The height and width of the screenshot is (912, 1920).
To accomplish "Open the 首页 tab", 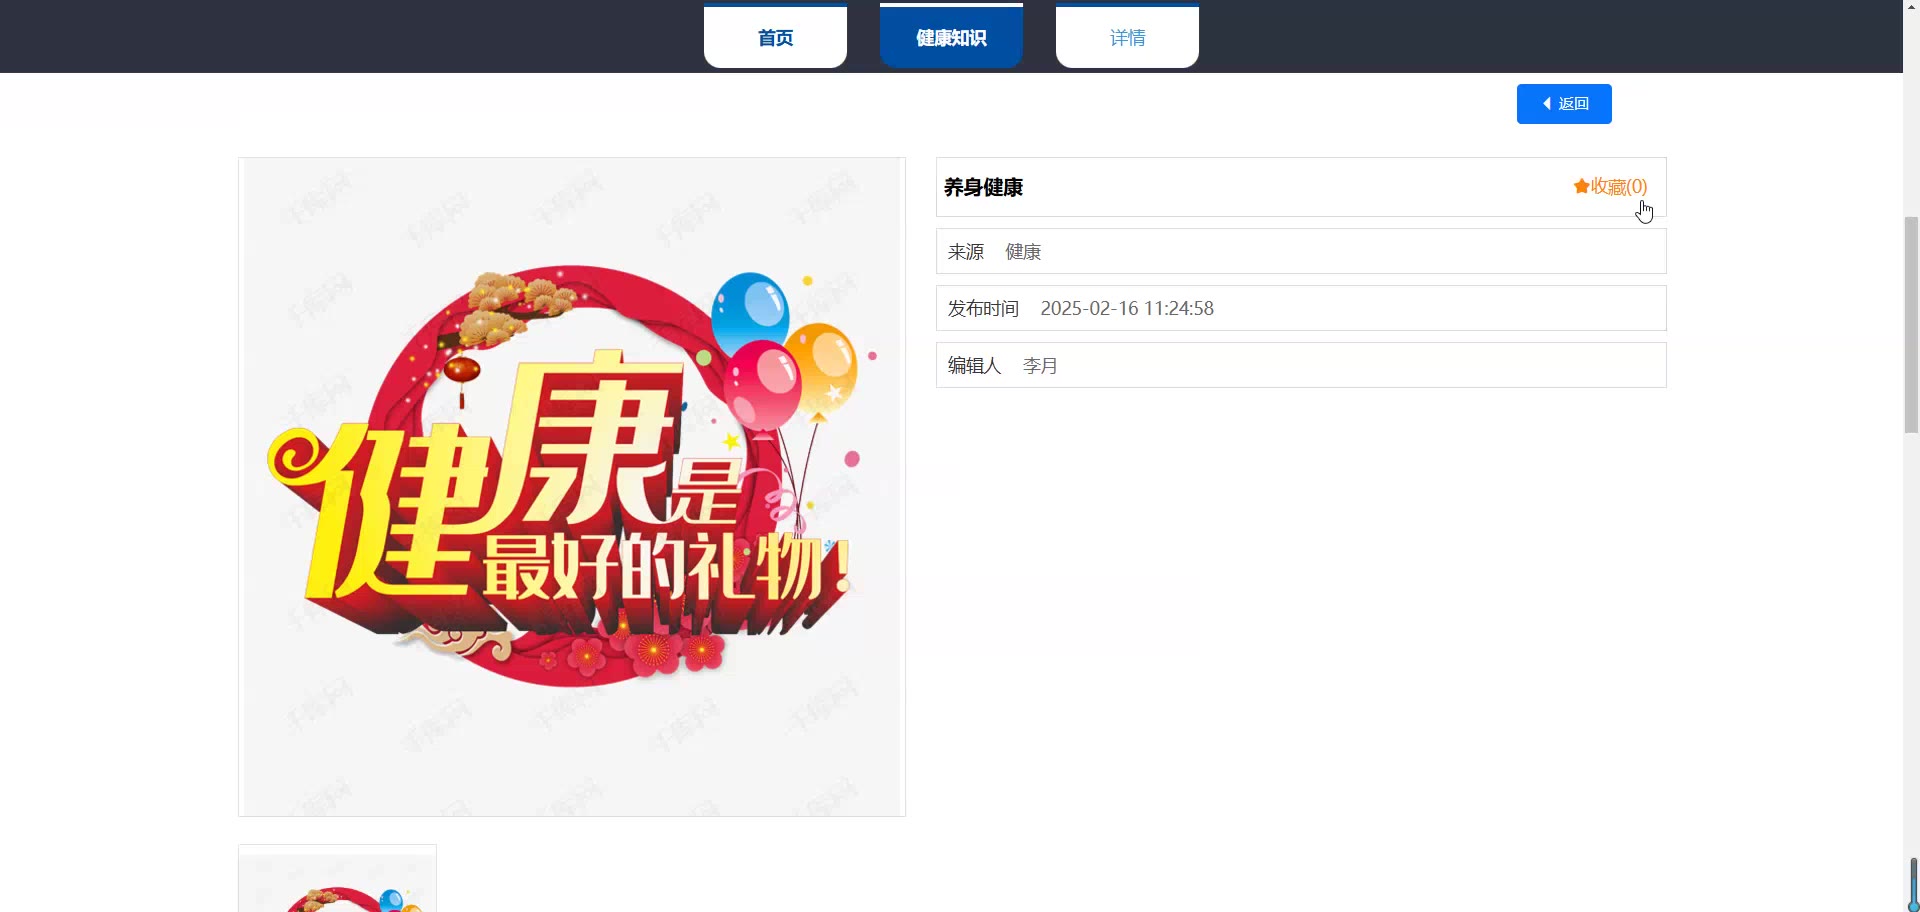I will pyautogui.click(x=775, y=37).
